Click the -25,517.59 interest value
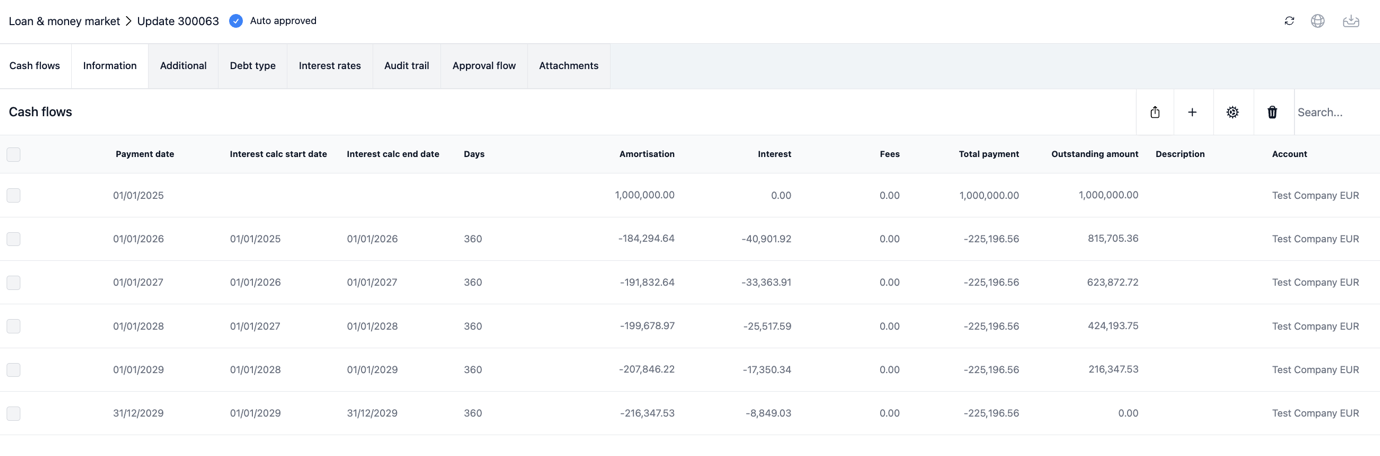 pyautogui.click(x=767, y=326)
